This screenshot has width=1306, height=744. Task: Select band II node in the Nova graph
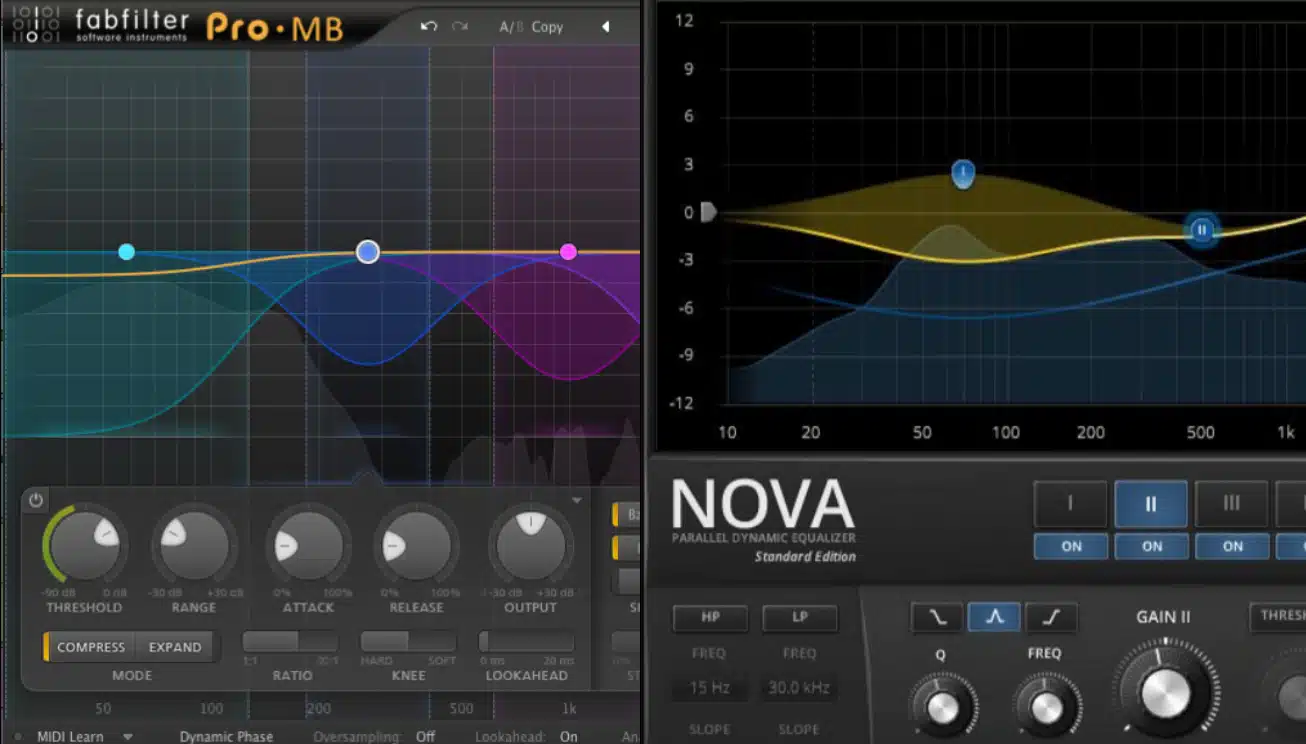click(1201, 230)
